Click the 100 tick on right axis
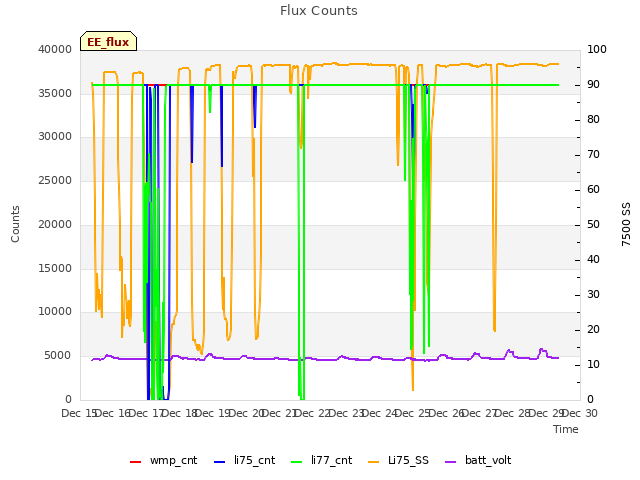 [x=597, y=49]
